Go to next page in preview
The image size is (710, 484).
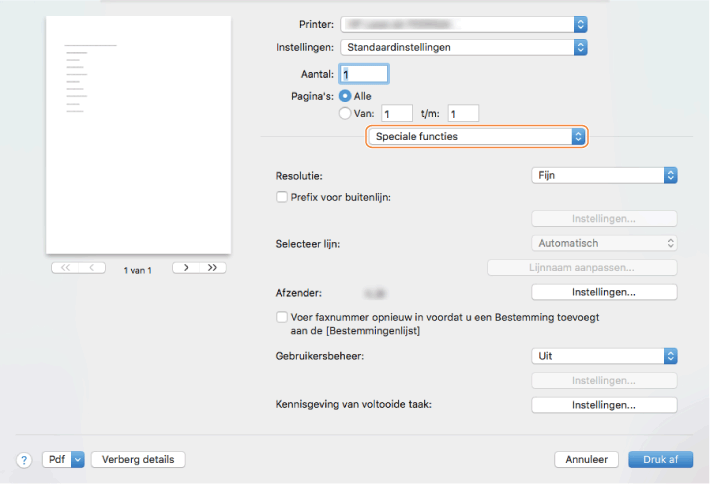186,268
